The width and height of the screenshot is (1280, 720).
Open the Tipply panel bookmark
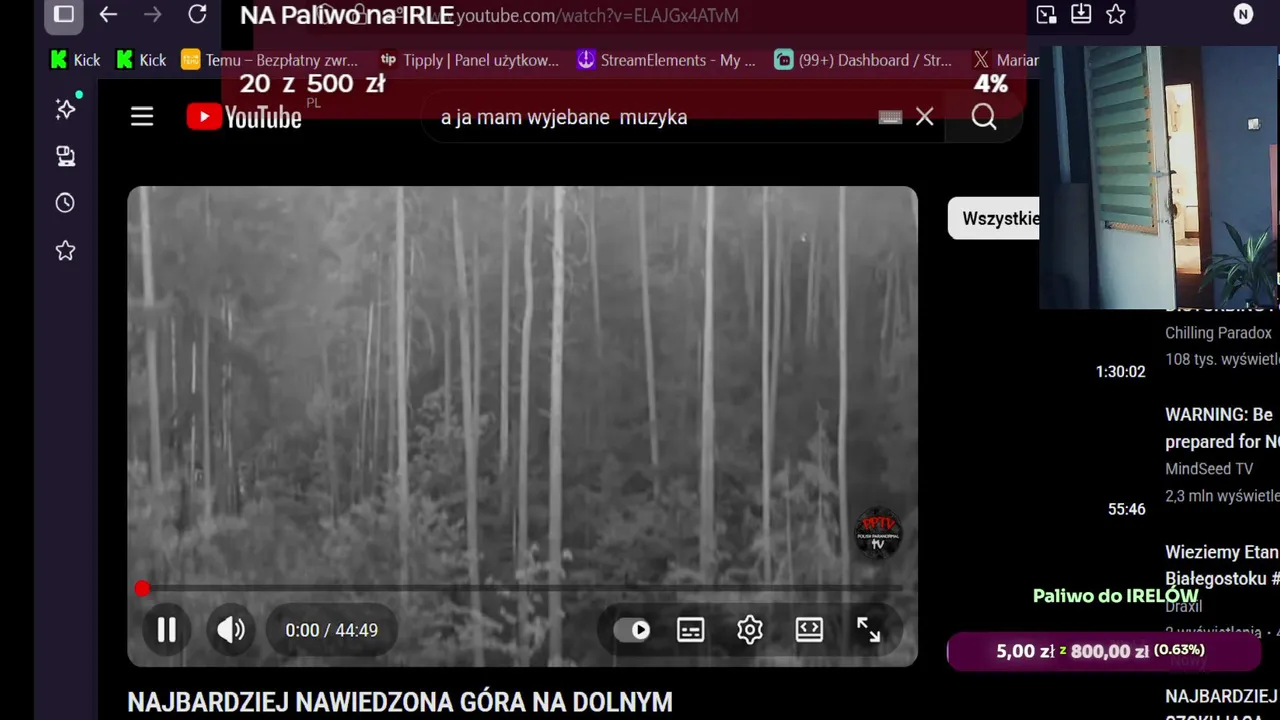pyautogui.click(x=469, y=60)
